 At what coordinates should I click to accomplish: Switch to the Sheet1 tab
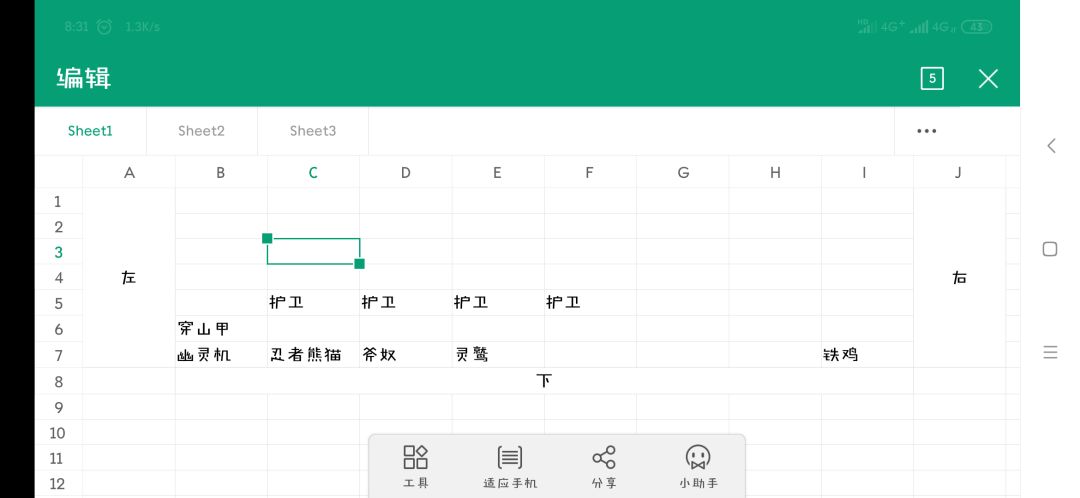click(x=90, y=131)
